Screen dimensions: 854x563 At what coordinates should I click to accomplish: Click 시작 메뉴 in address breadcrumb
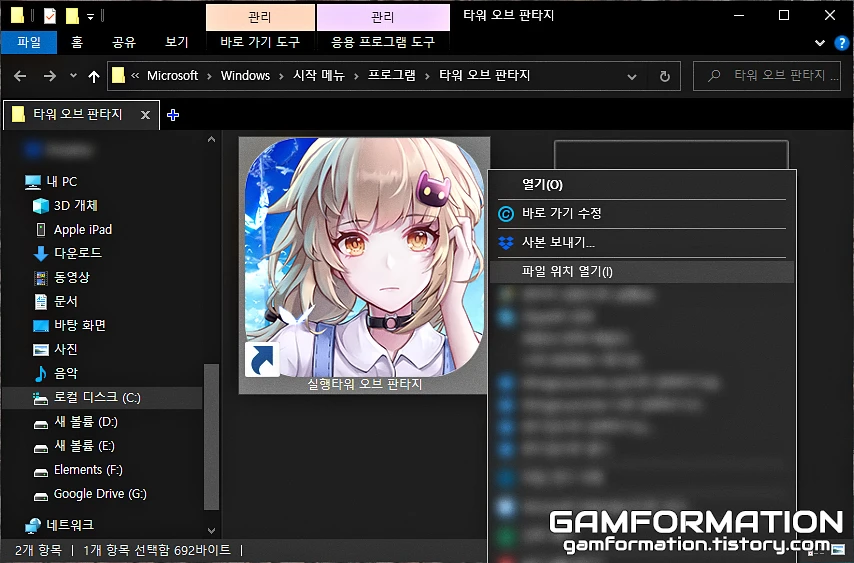pos(319,76)
